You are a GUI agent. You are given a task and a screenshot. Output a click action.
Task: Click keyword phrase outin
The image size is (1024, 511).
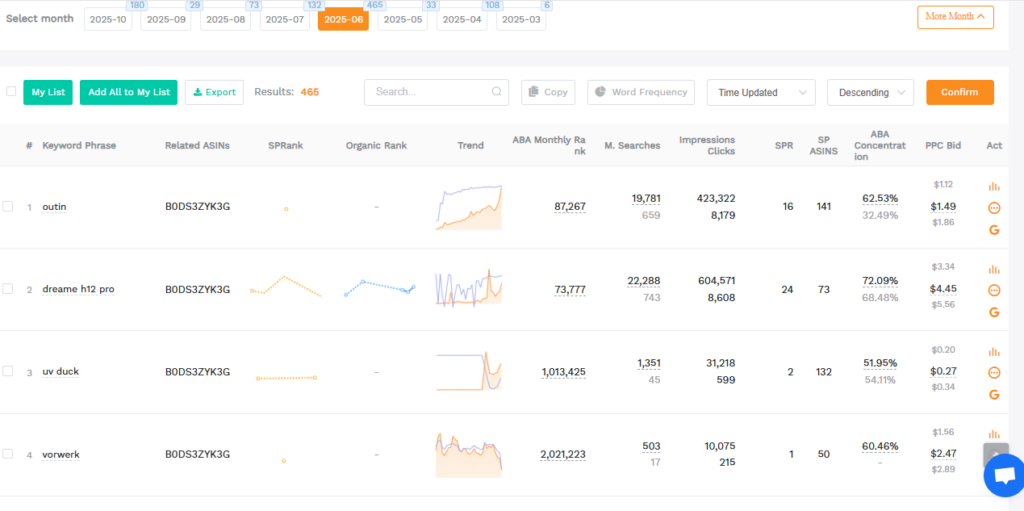54,206
